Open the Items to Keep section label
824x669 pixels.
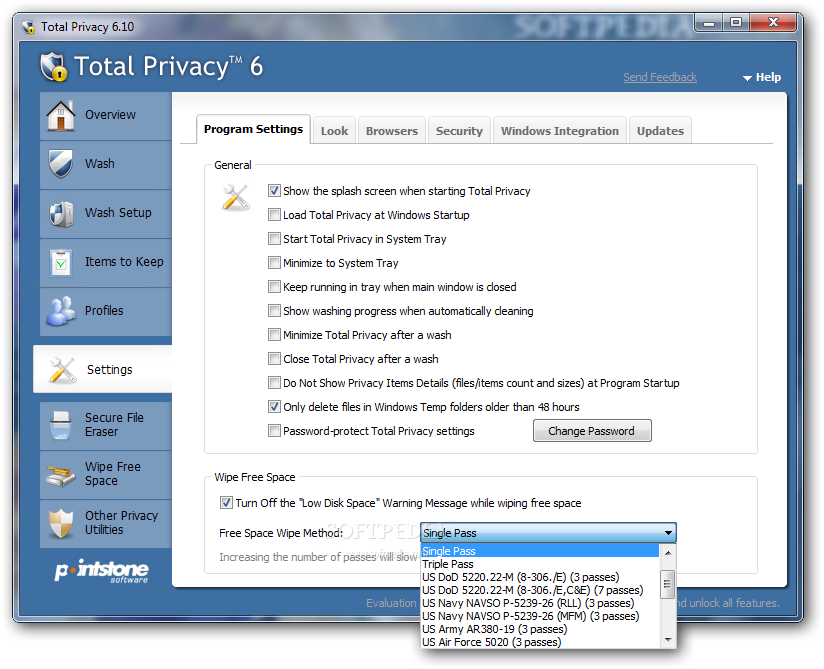(125, 262)
